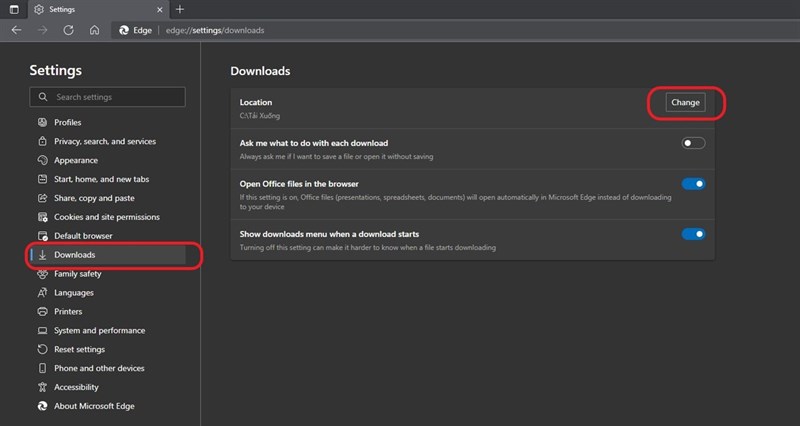The image size is (800, 426).
Task: Close the Settings tab
Action: click(x=160, y=10)
